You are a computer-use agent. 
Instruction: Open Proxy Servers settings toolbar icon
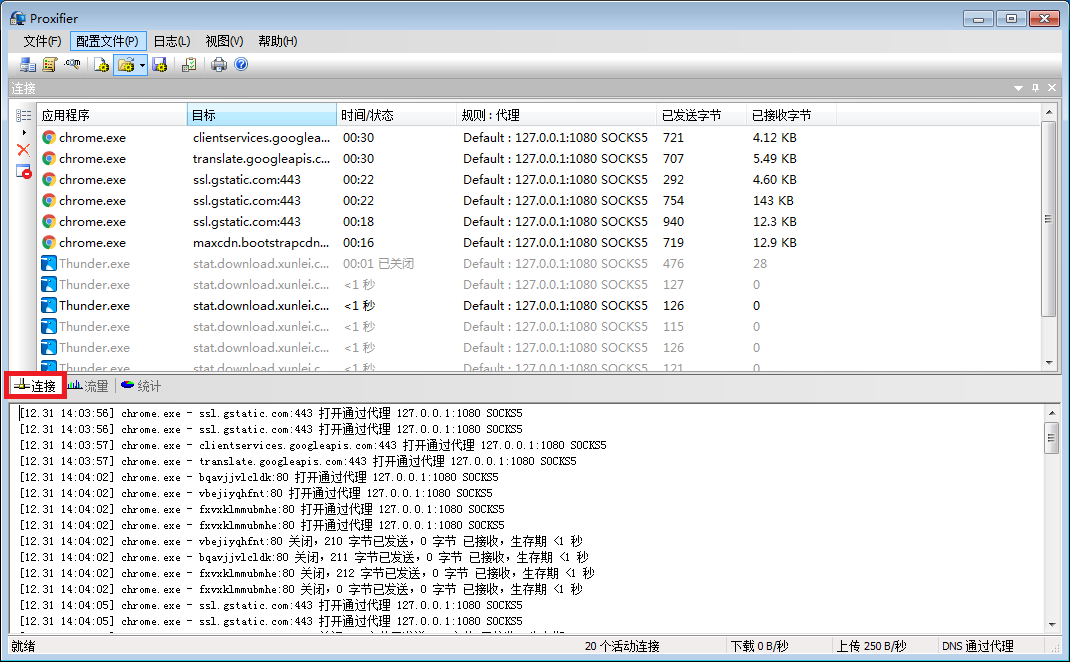click(x=28, y=65)
